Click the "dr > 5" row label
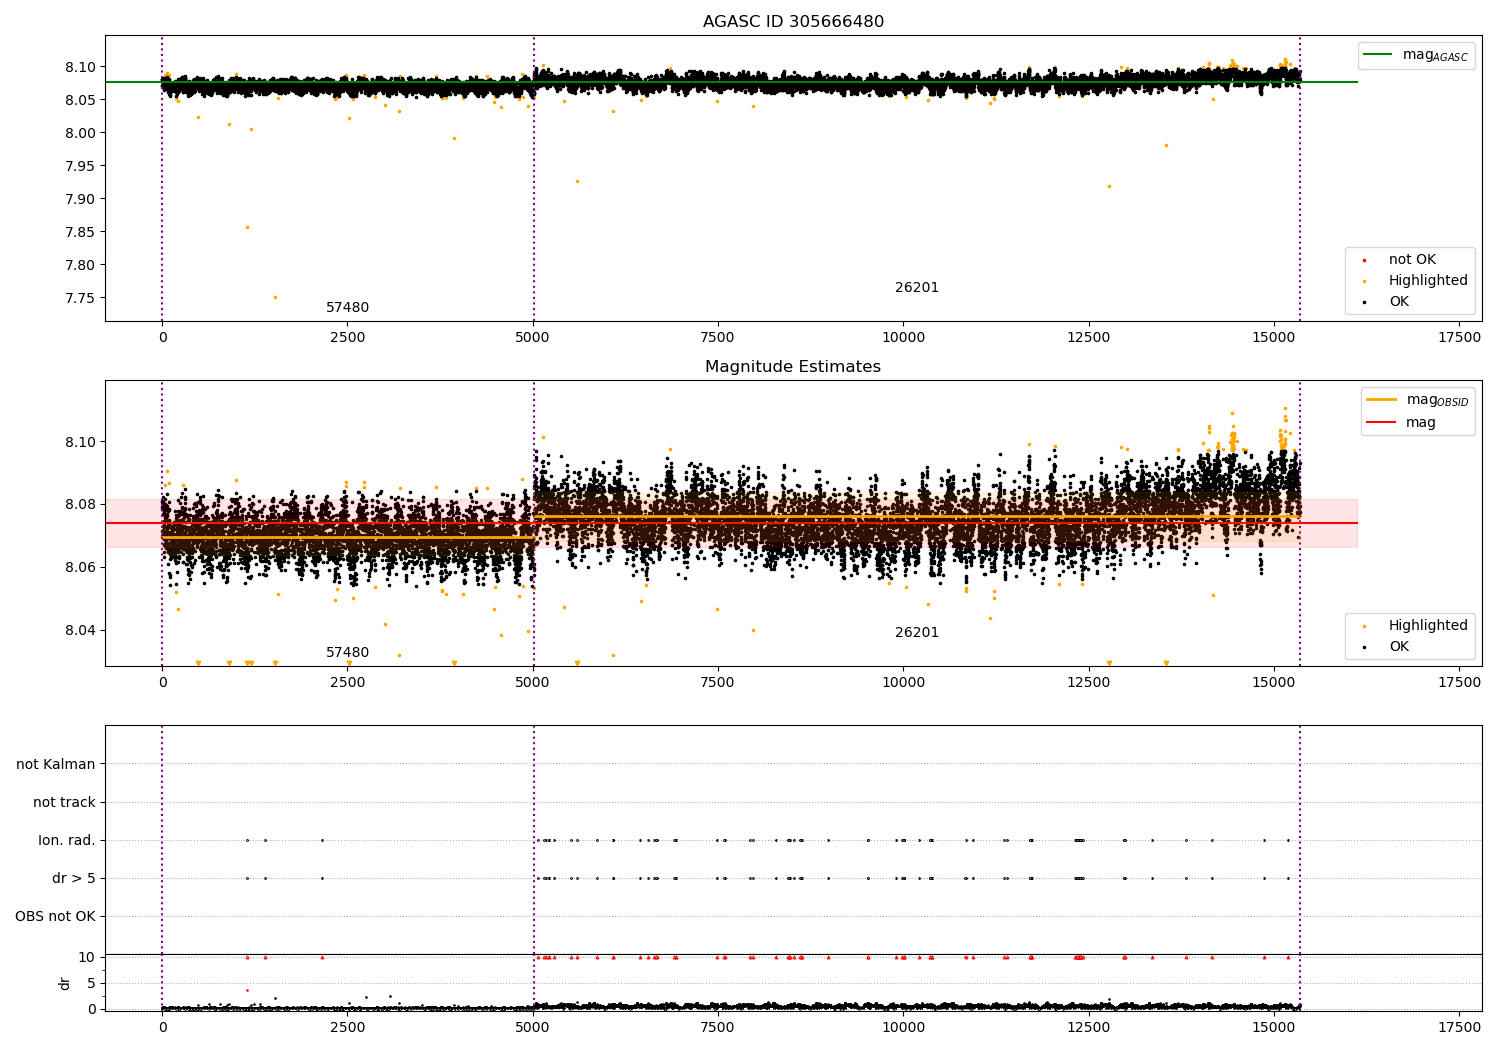 point(74,879)
